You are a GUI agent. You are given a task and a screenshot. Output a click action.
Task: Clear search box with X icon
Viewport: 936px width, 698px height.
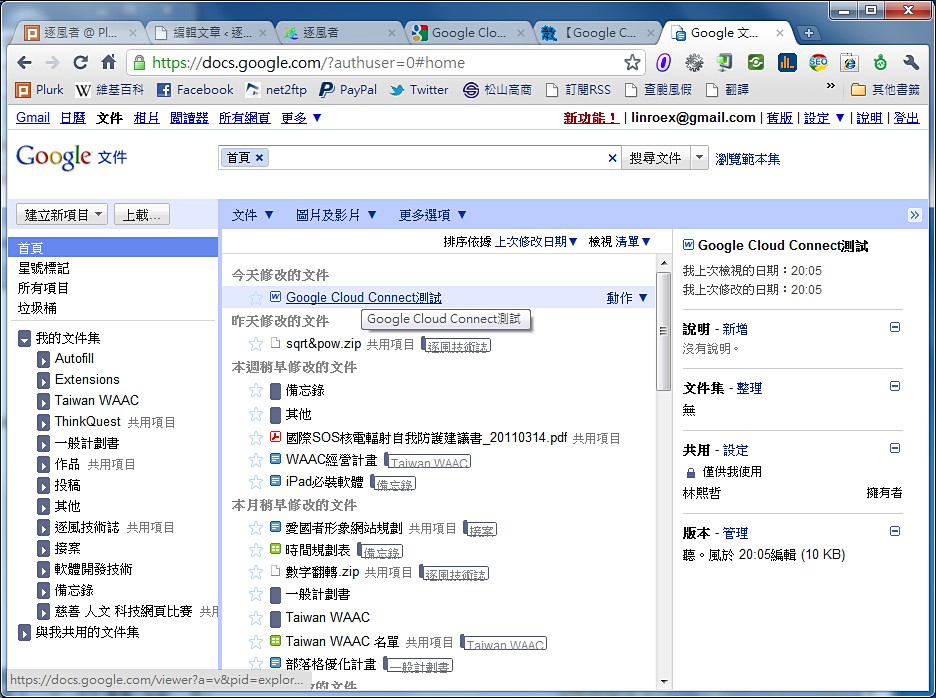(x=612, y=158)
